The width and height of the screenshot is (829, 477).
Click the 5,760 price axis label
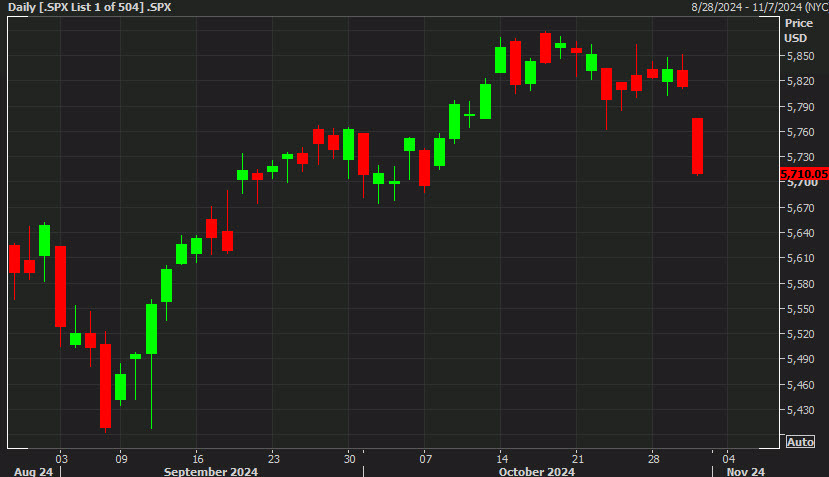coord(800,132)
